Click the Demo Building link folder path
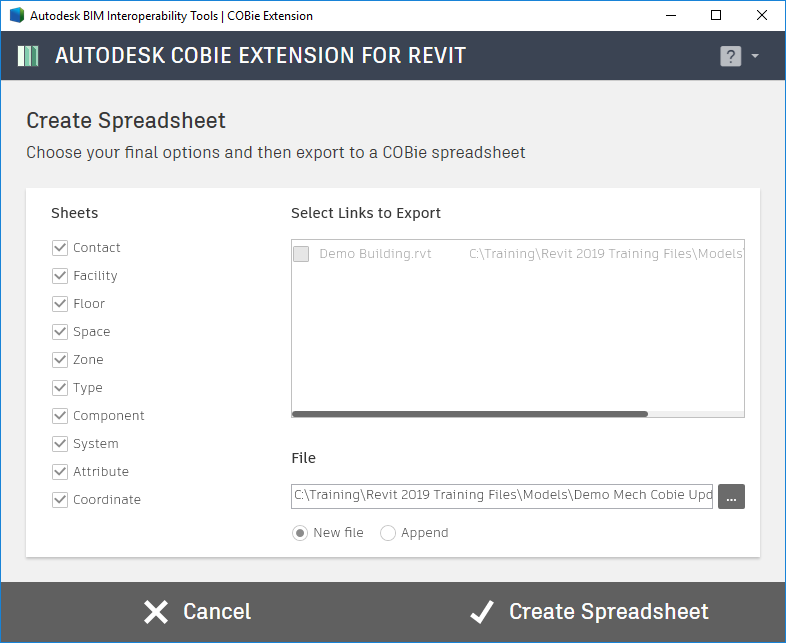This screenshot has width=786, height=643. coord(606,254)
